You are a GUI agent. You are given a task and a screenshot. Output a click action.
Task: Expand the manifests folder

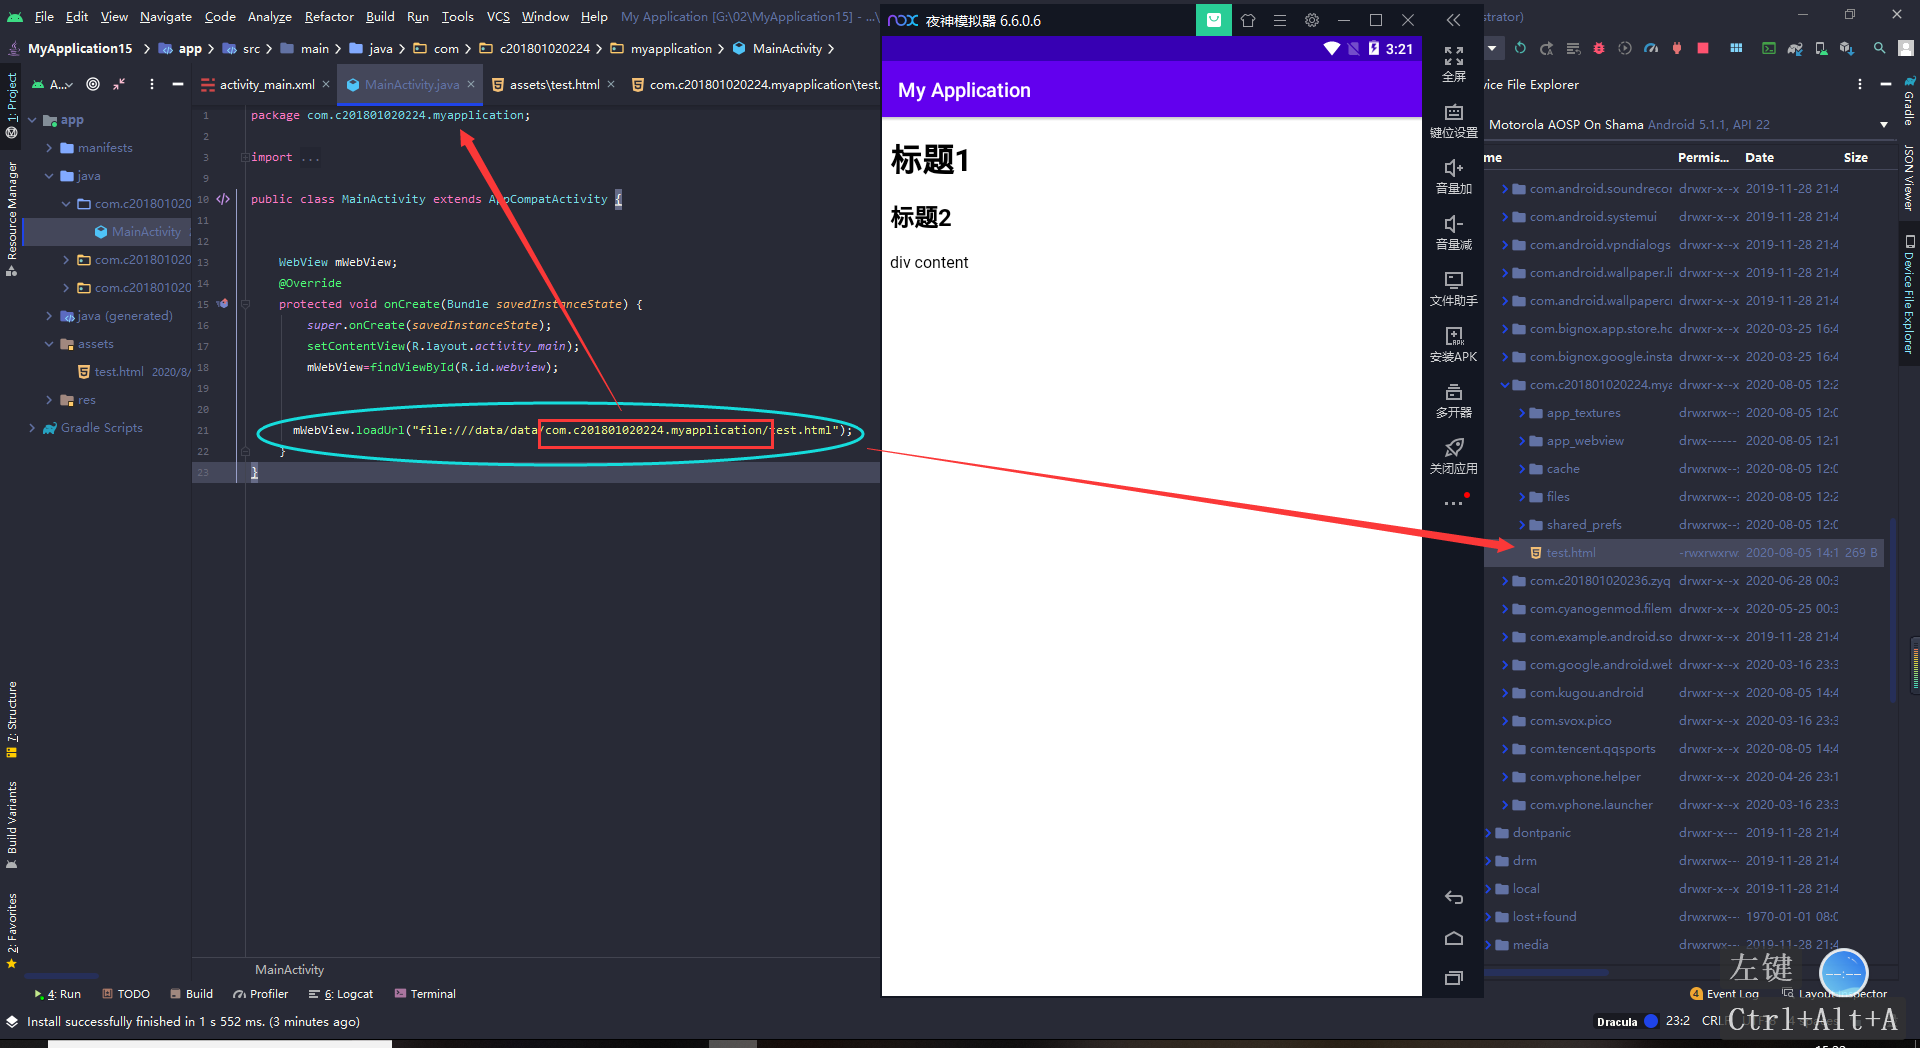[49, 148]
